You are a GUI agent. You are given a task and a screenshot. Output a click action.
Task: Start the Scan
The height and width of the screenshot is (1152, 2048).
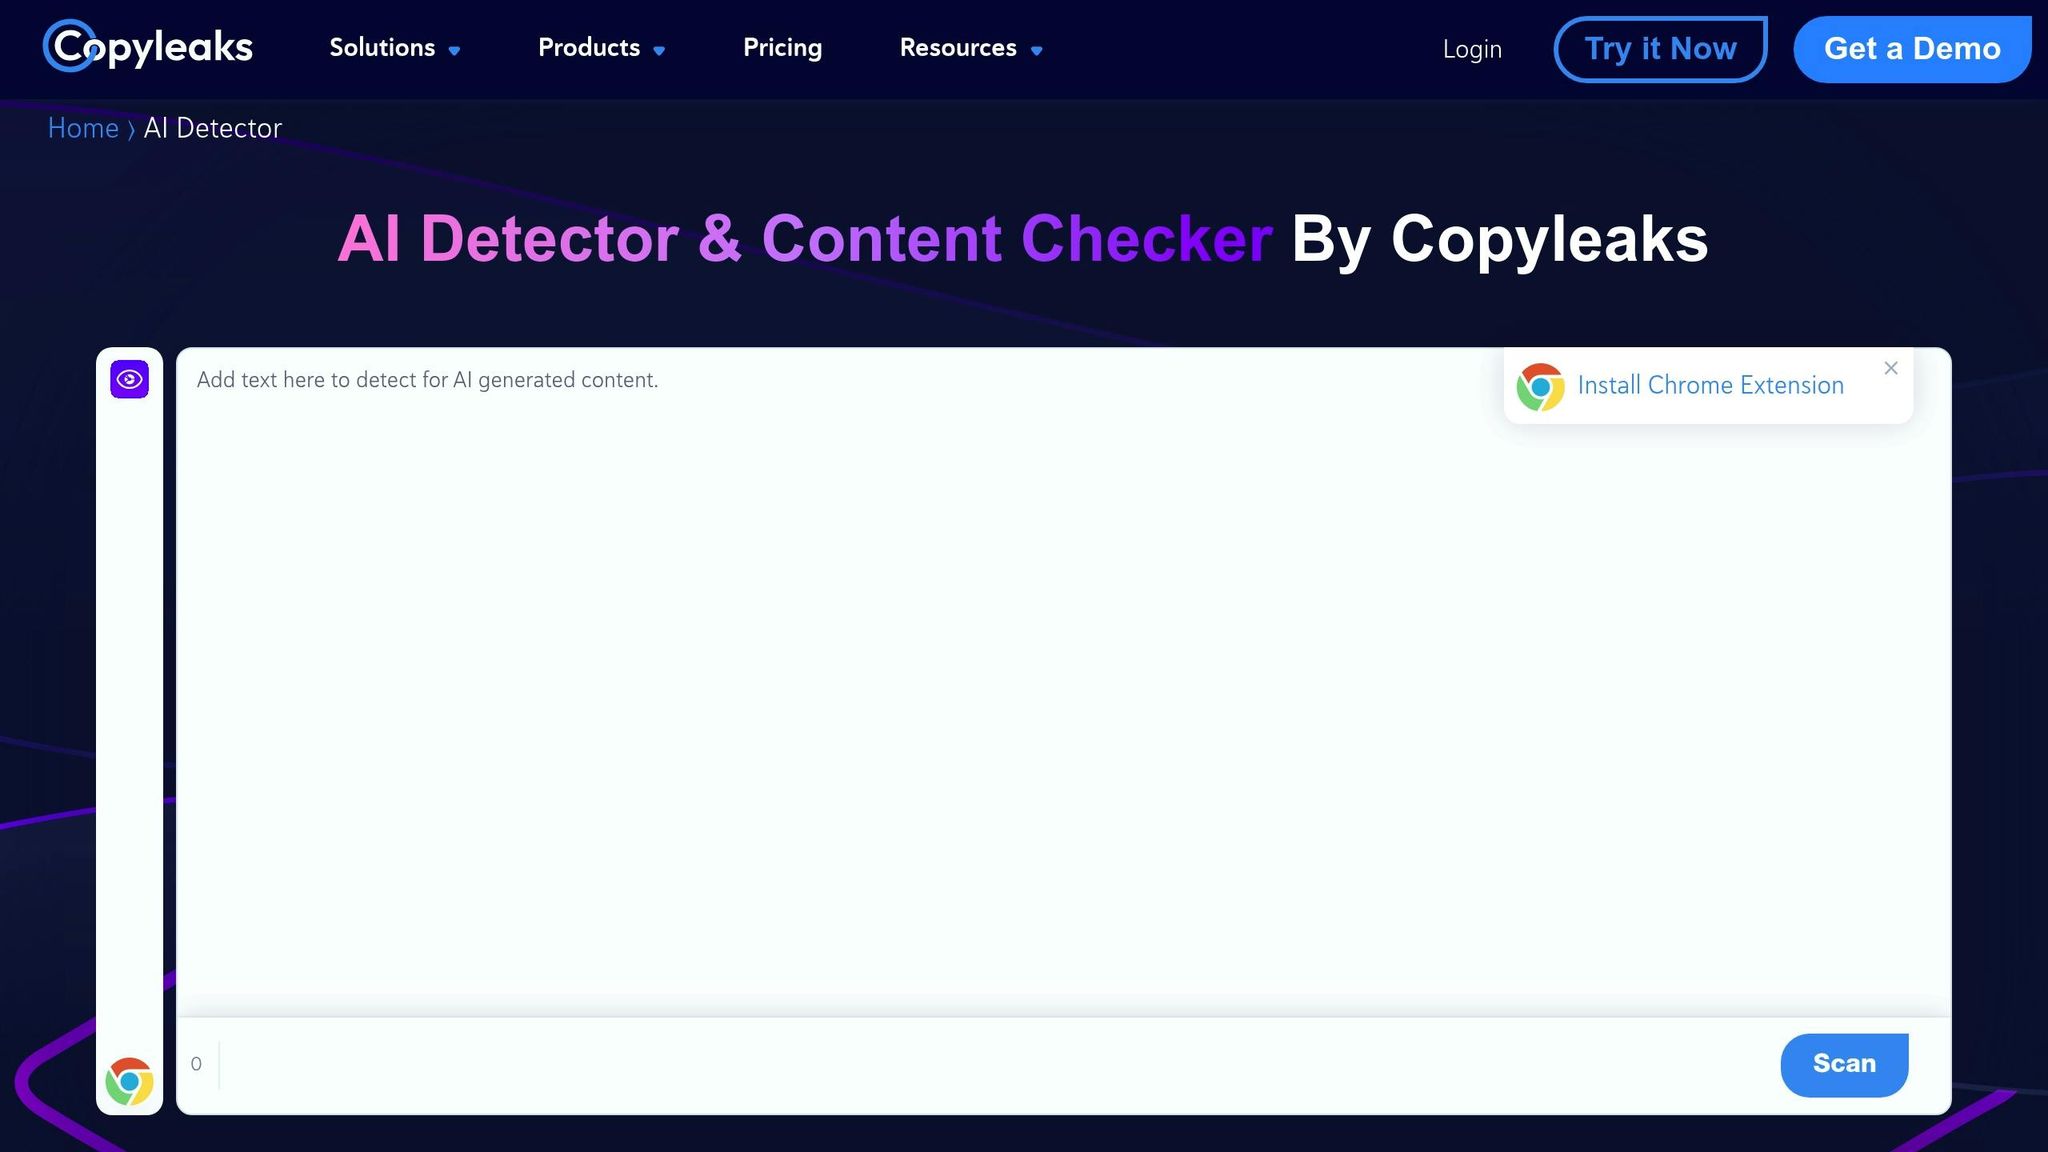[1844, 1064]
